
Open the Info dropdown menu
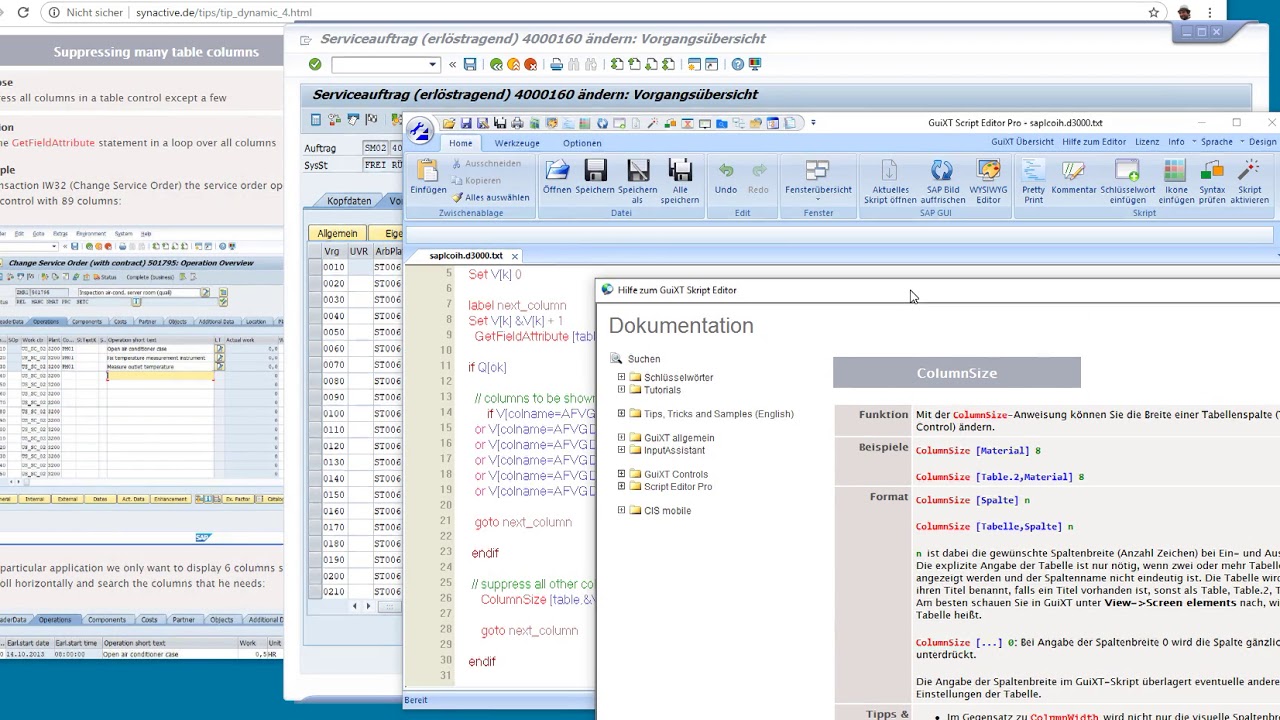pos(1181,142)
